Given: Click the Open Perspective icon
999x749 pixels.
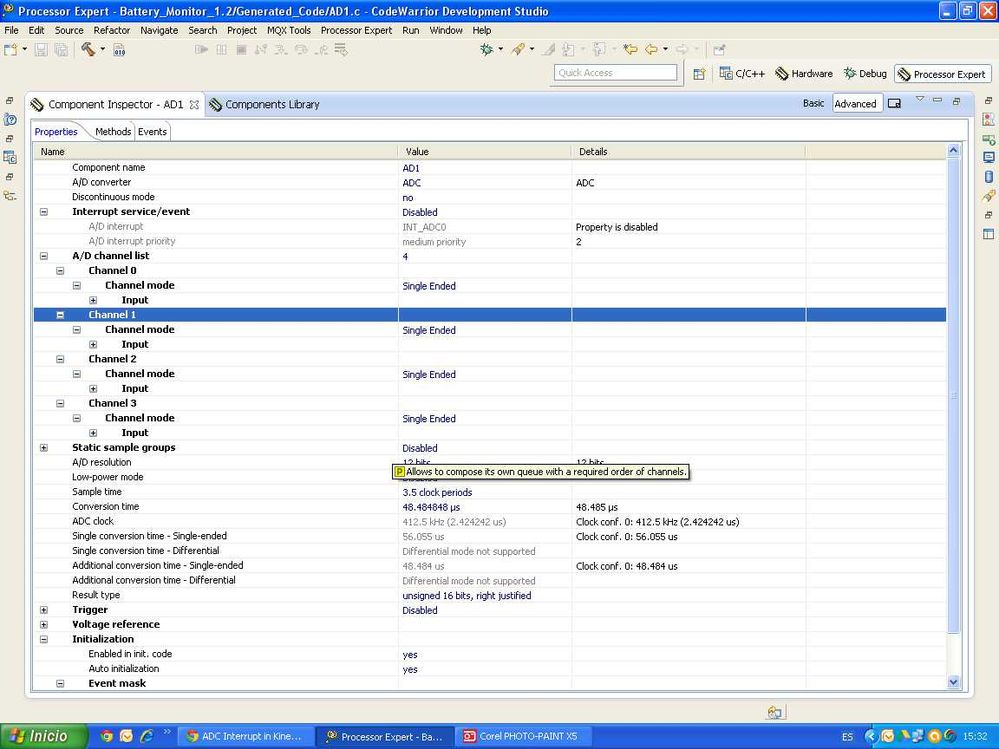Looking at the screenshot, I should [x=700, y=74].
